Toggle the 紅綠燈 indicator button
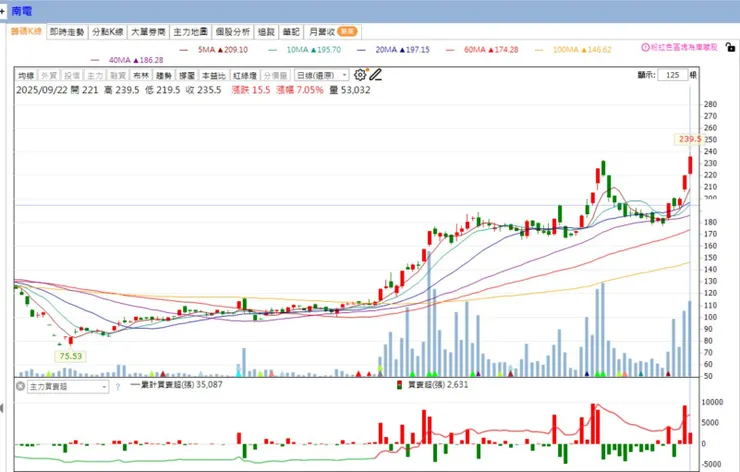 click(x=245, y=76)
